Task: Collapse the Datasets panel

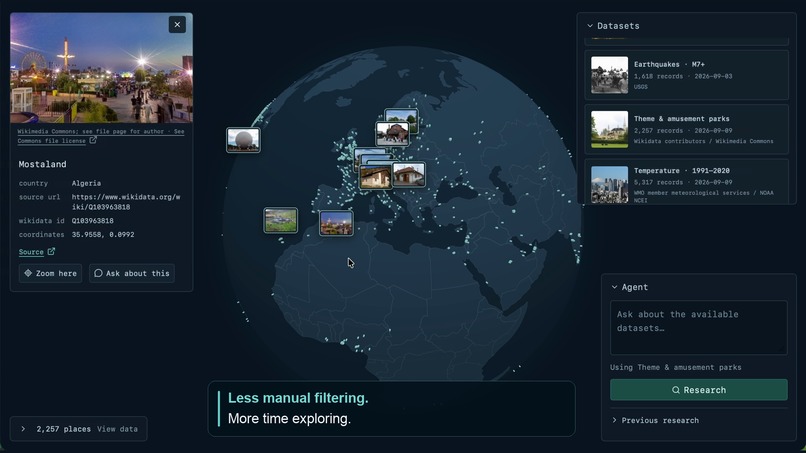Action: (x=590, y=26)
